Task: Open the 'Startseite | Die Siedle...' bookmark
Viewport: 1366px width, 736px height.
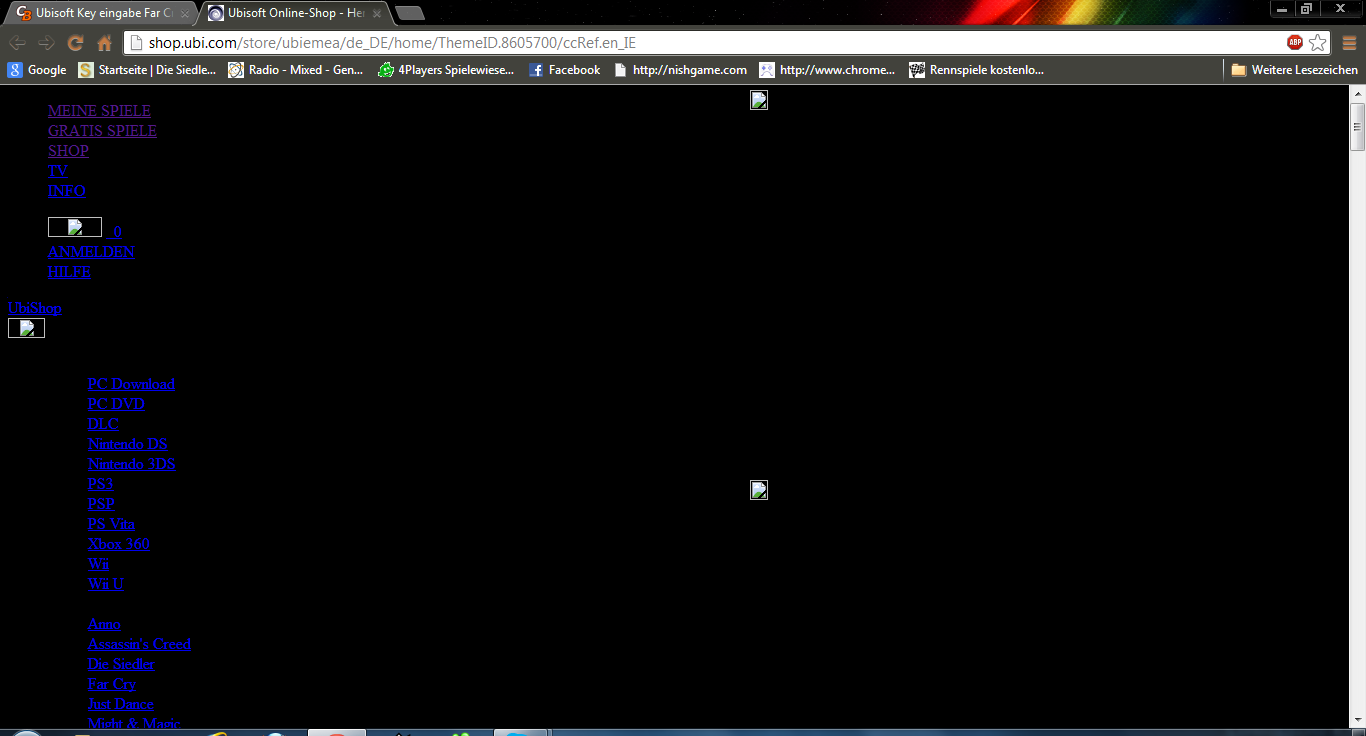Action: point(148,70)
